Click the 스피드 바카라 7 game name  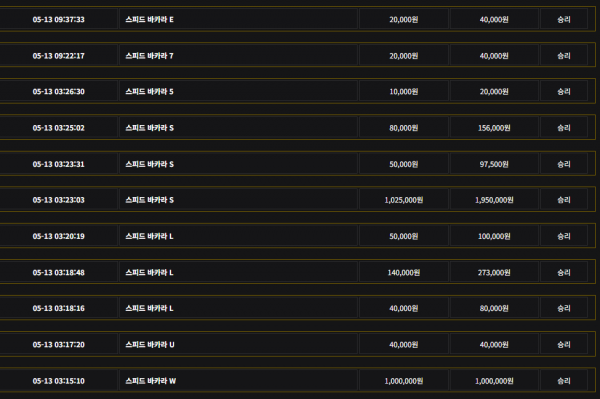(150, 56)
